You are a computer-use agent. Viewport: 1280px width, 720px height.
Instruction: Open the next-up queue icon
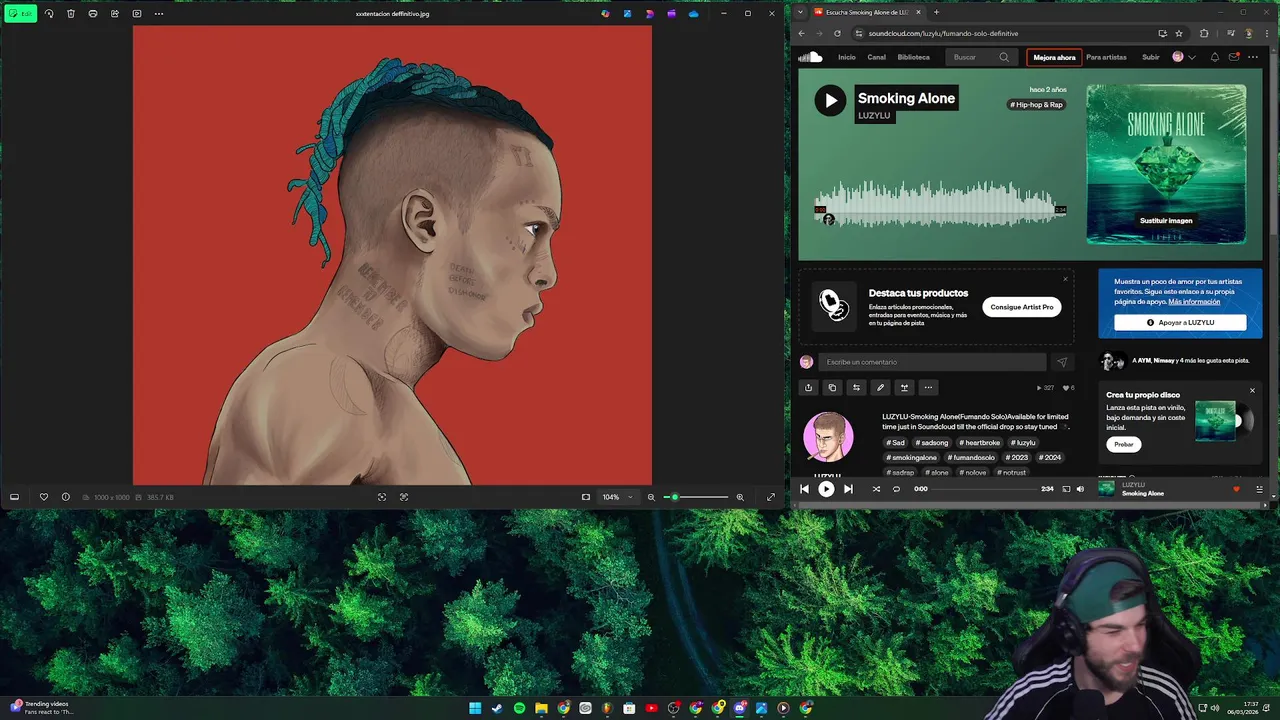pos(1259,489)
